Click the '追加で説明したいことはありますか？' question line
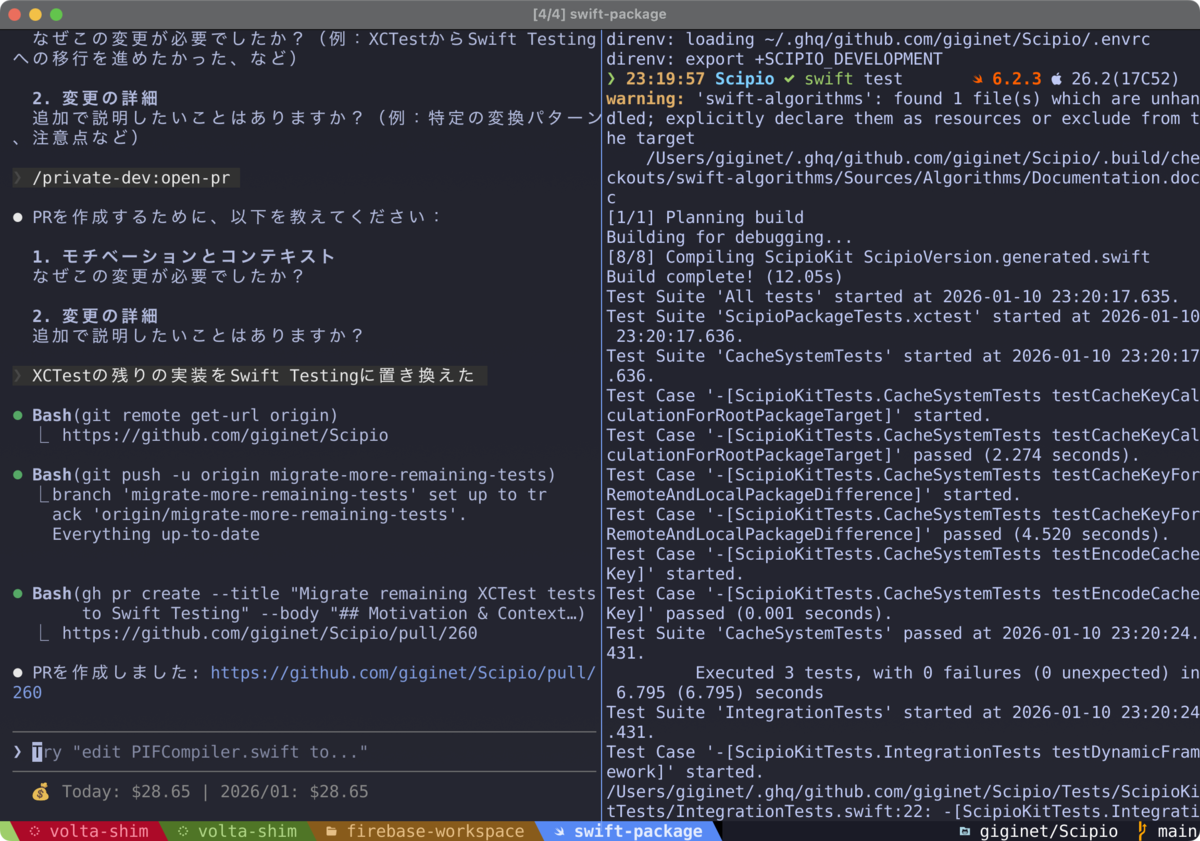This screenshot has width=1200, height=841. (x=199, y=336)
